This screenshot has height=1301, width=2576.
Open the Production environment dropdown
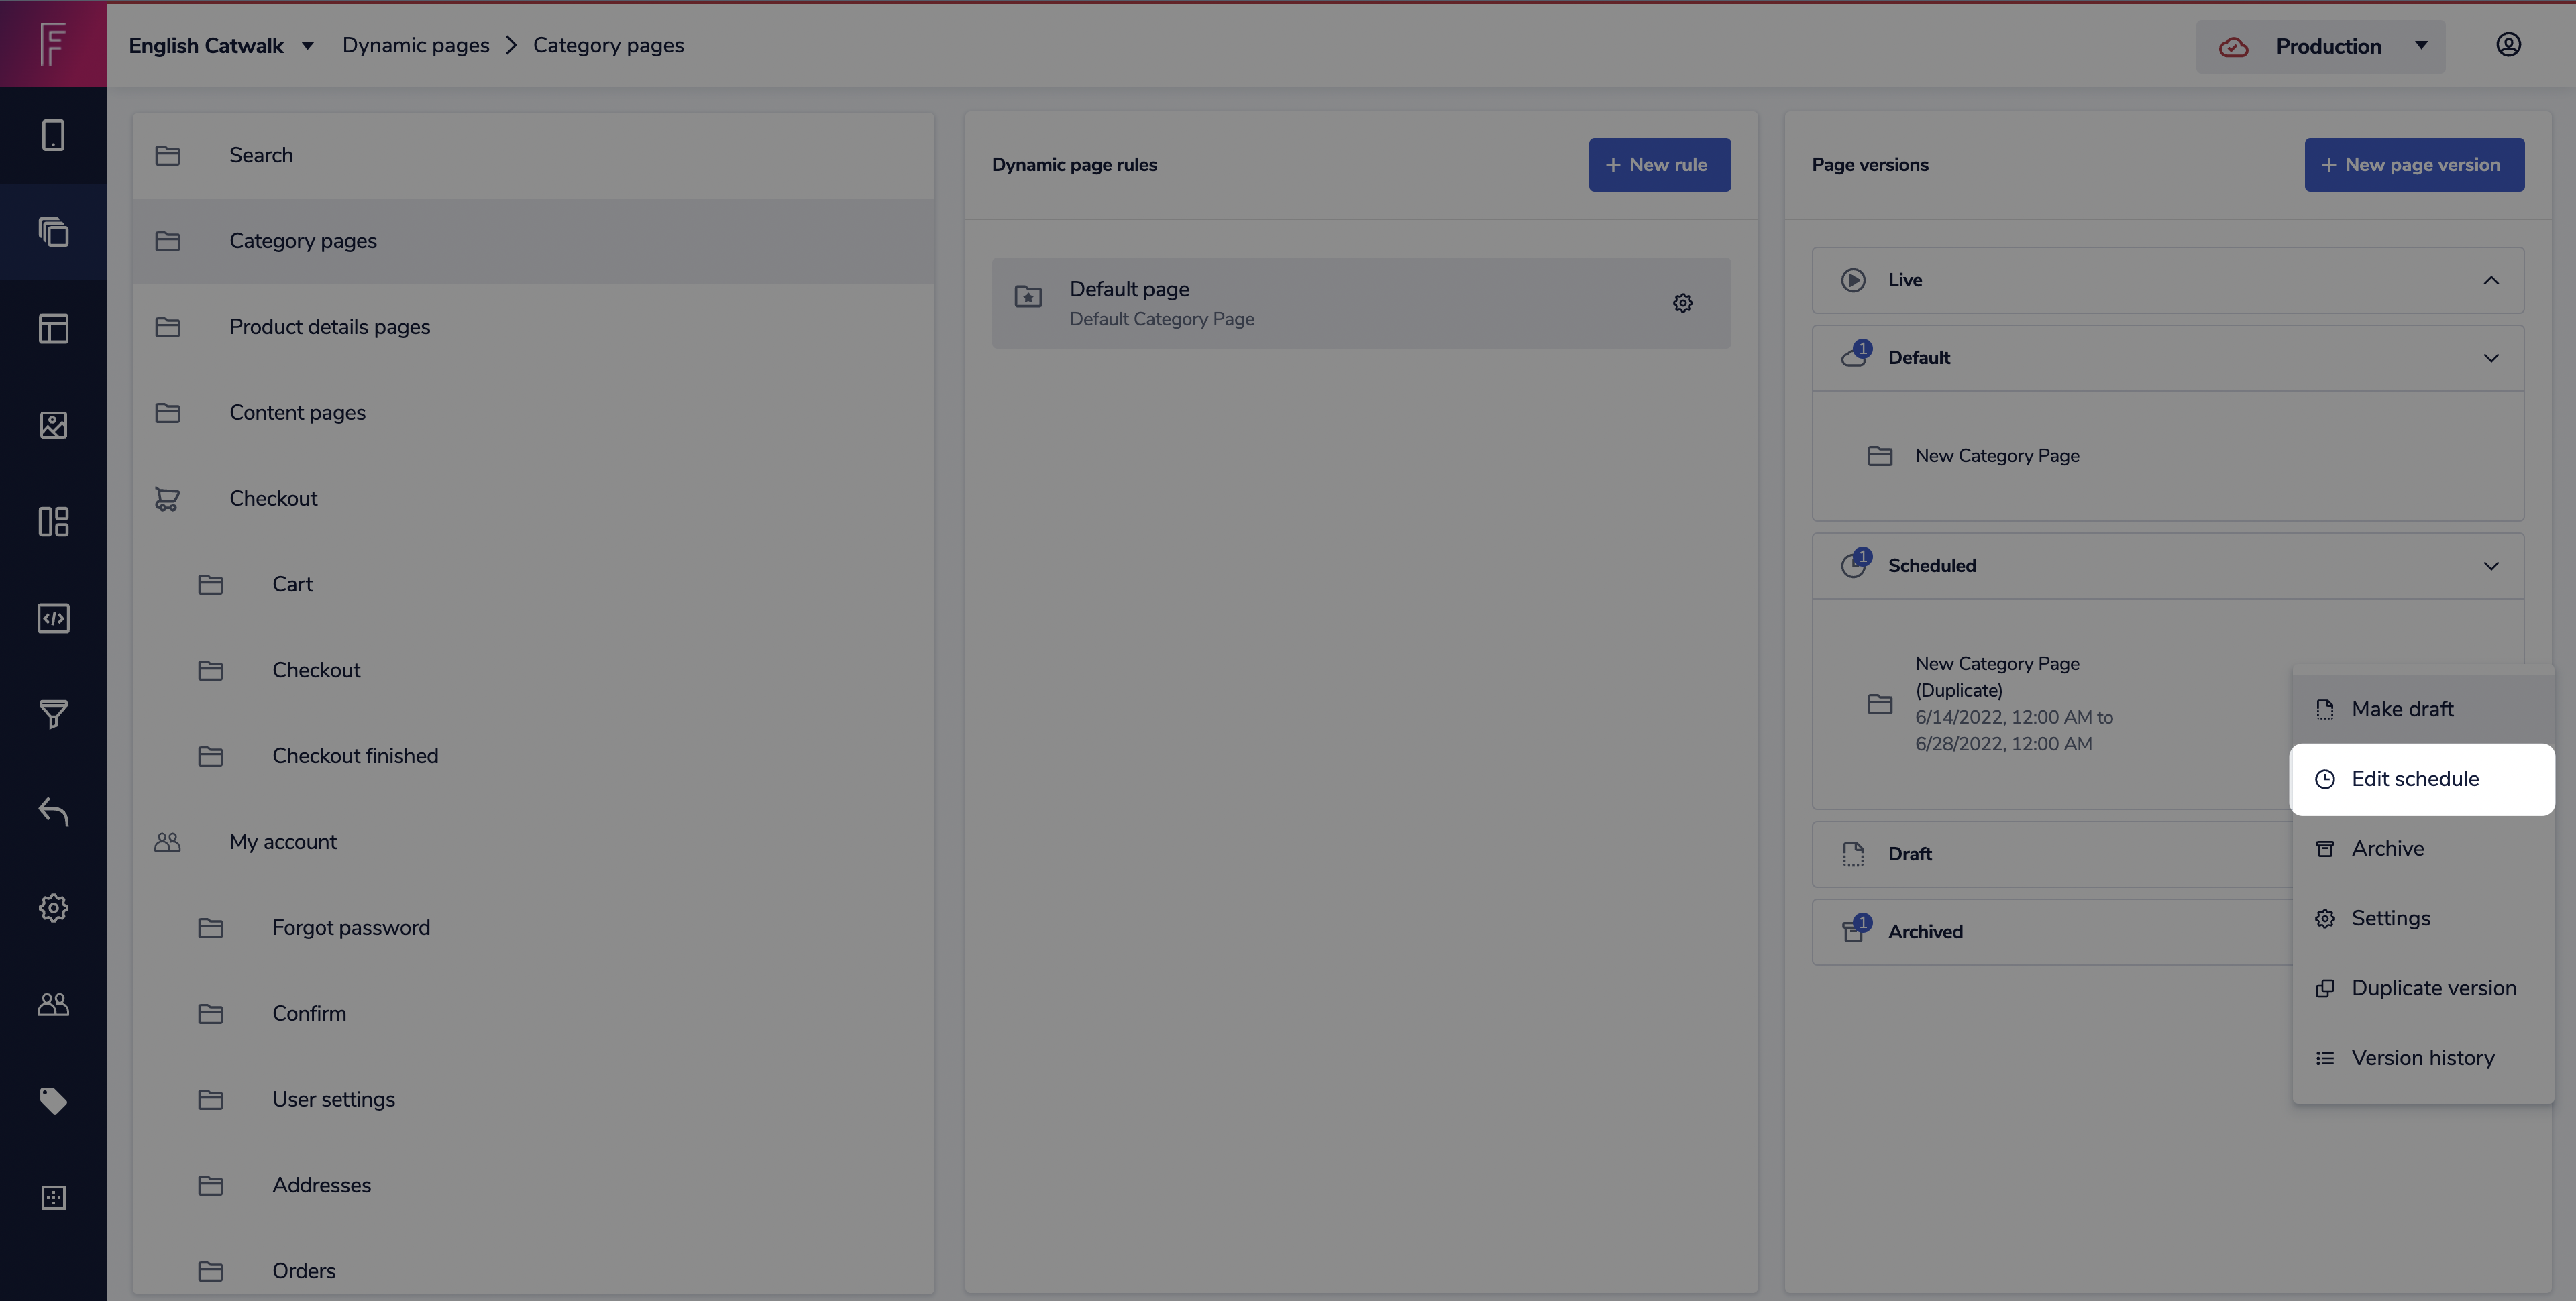click(x=2321, y=46)
